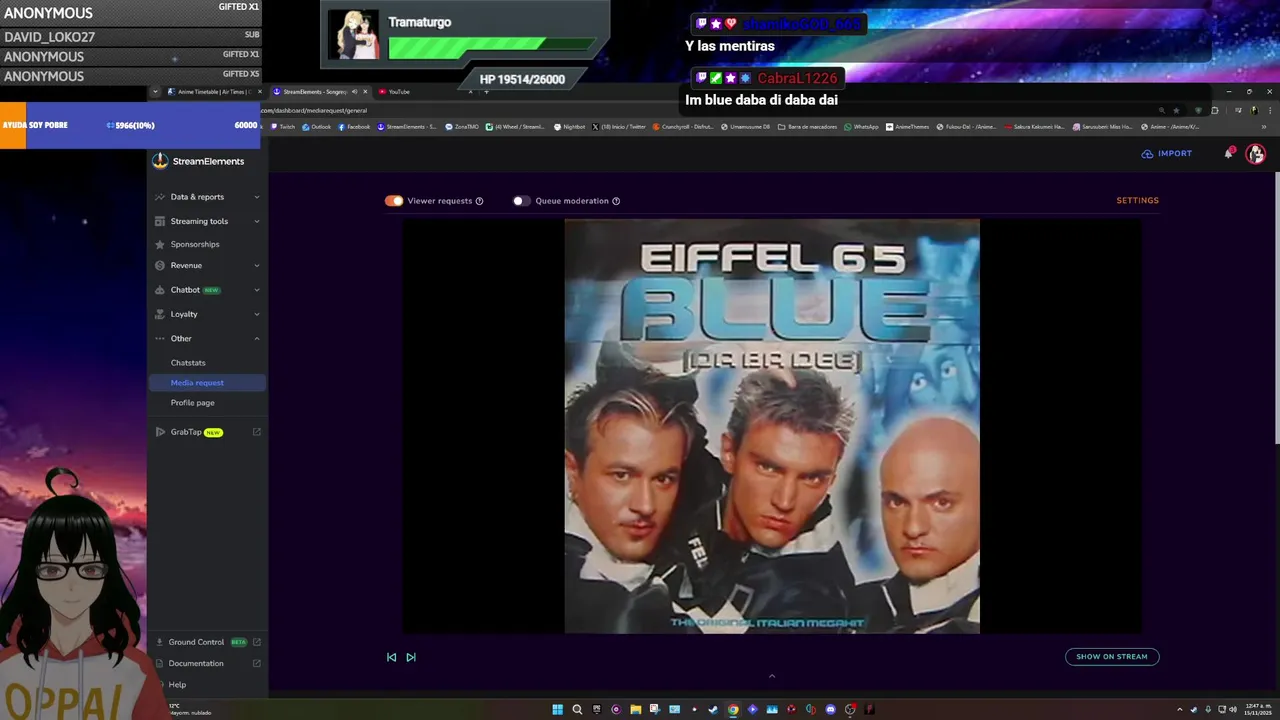Expand the Loyalty menu
The image size is (1280, 720).
pos(257,314)
